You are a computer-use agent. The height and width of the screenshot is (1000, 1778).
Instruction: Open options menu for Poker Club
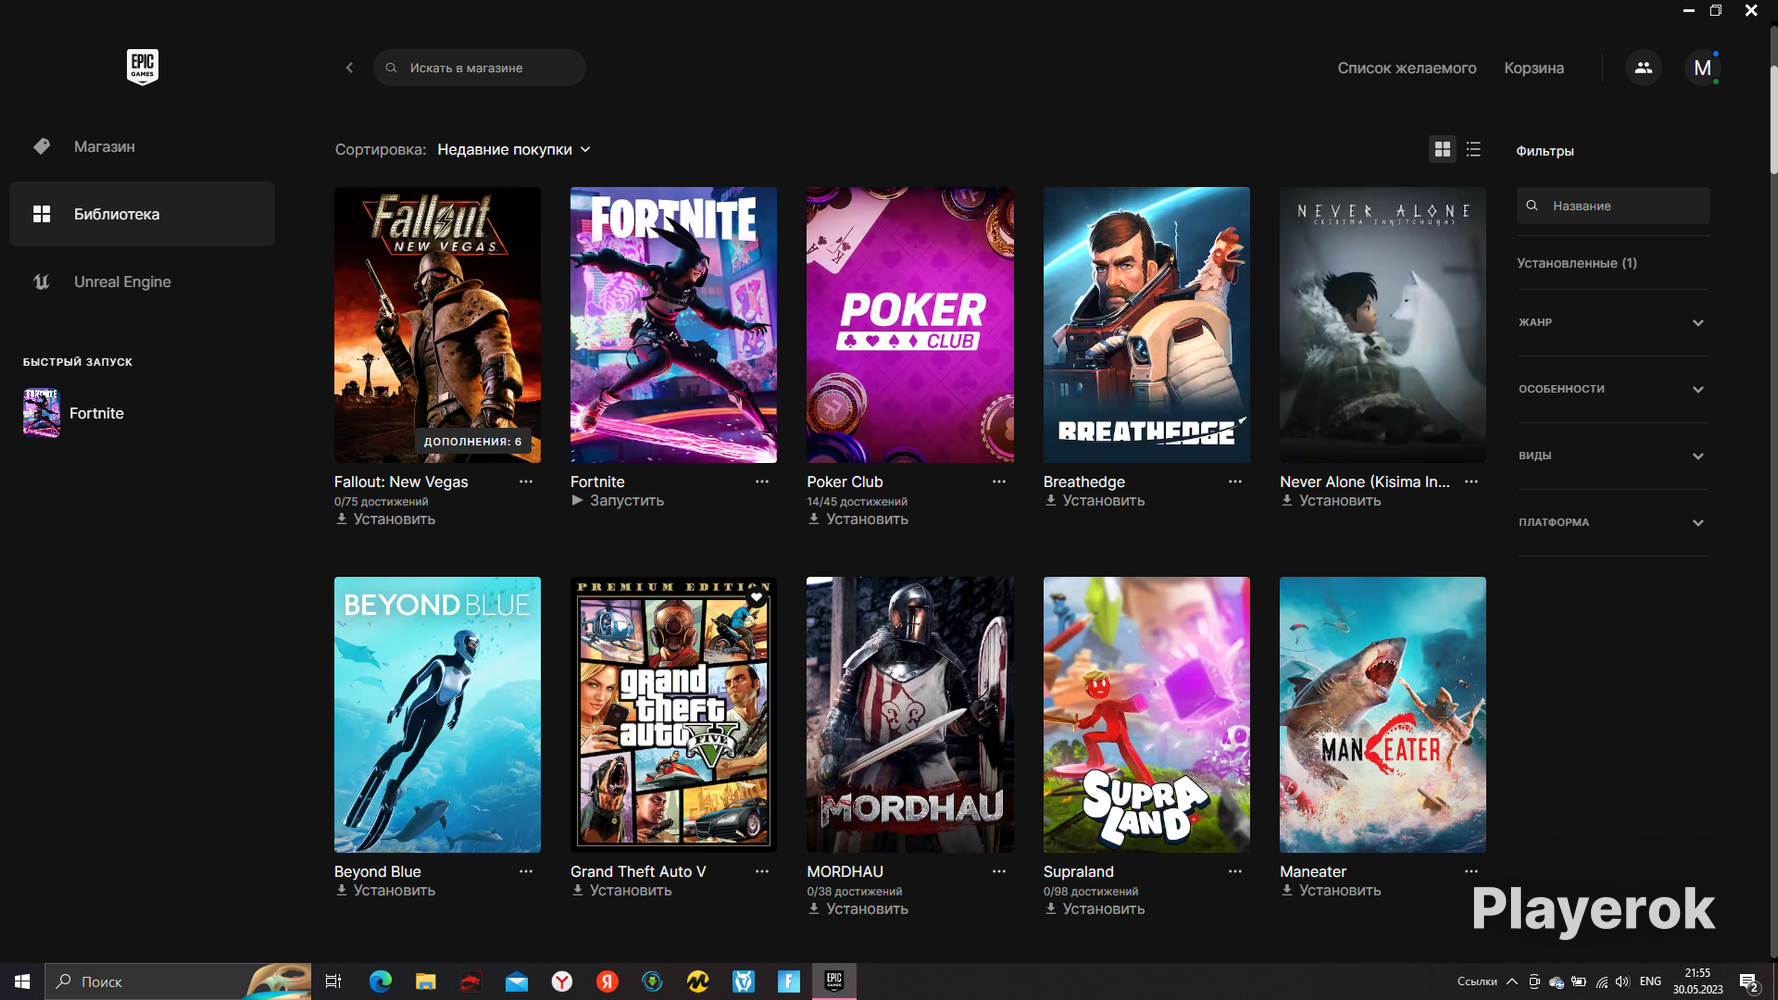999,482
